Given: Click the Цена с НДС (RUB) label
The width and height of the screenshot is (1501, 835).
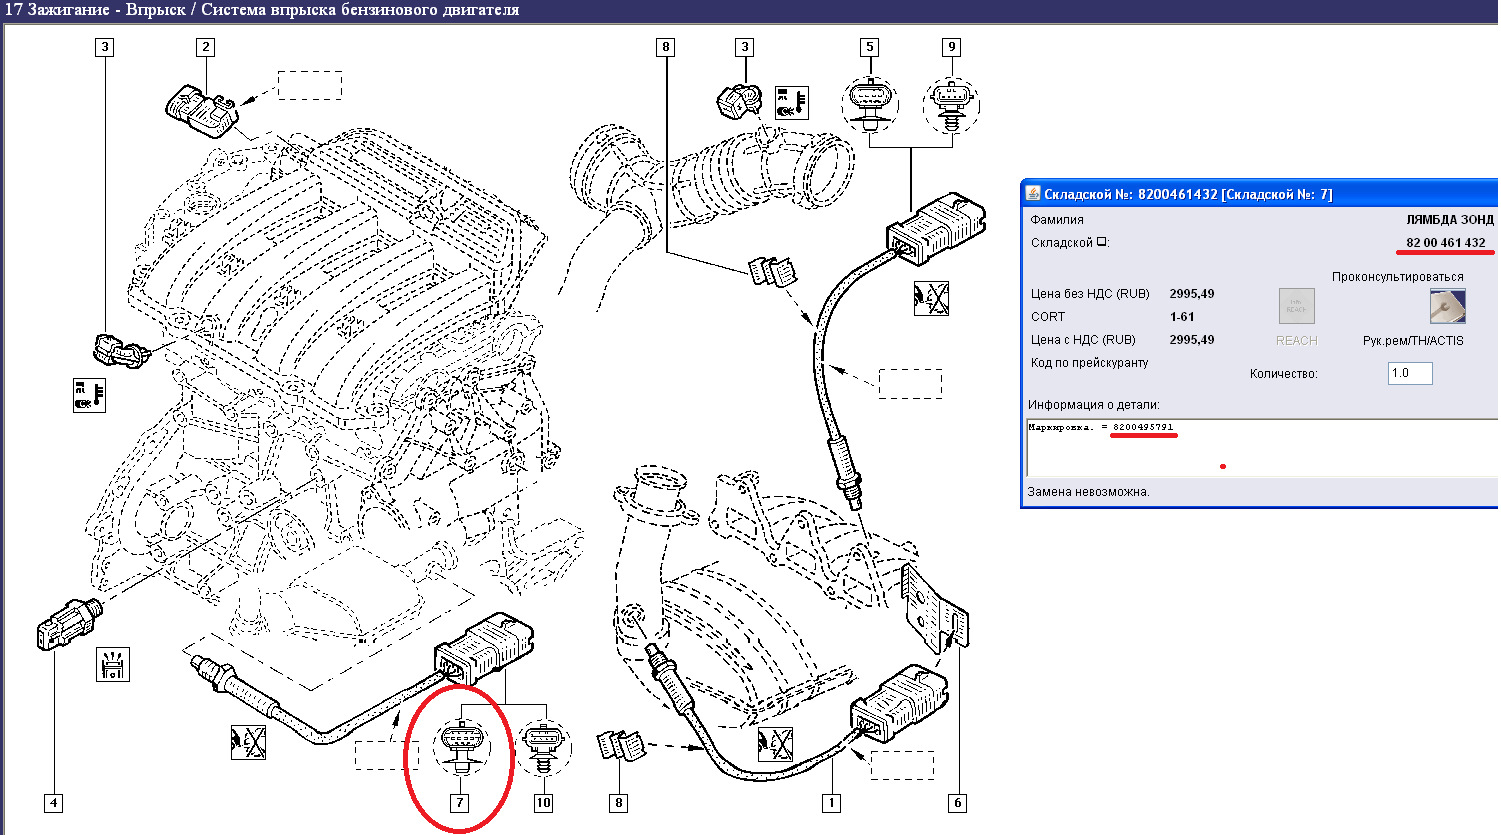Looking at the screenshot, I should coord(1083,339).
